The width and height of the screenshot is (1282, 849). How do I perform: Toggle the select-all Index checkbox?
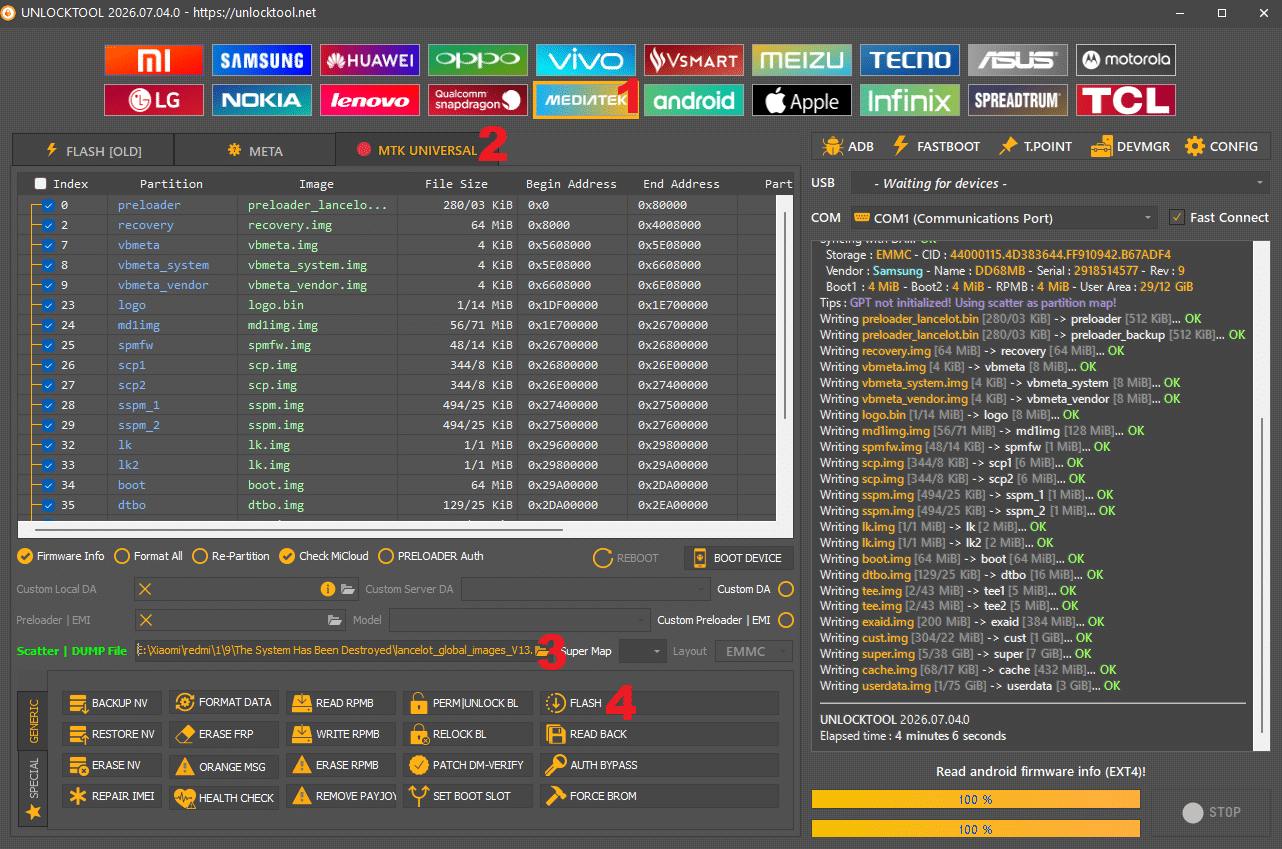40,184
